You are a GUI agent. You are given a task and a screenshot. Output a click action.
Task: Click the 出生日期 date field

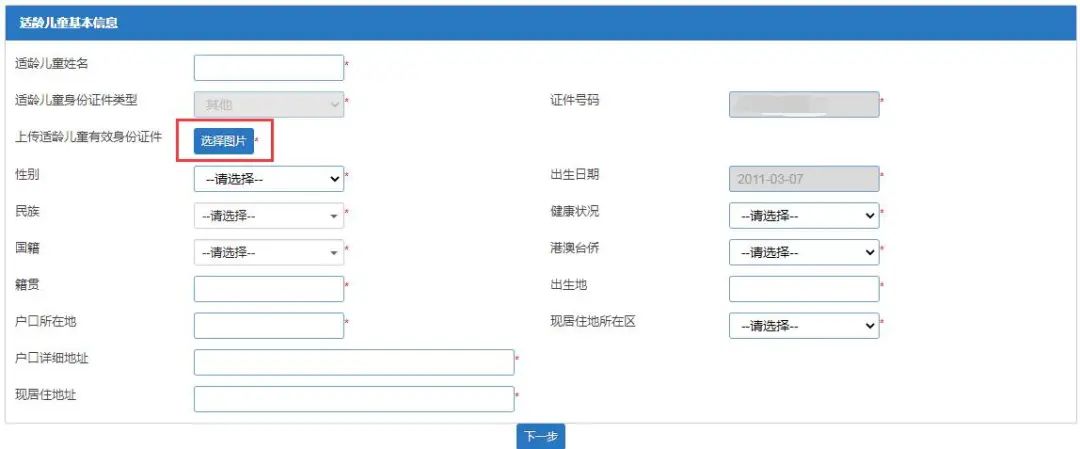pyautogui.click(x=803, y=179)
